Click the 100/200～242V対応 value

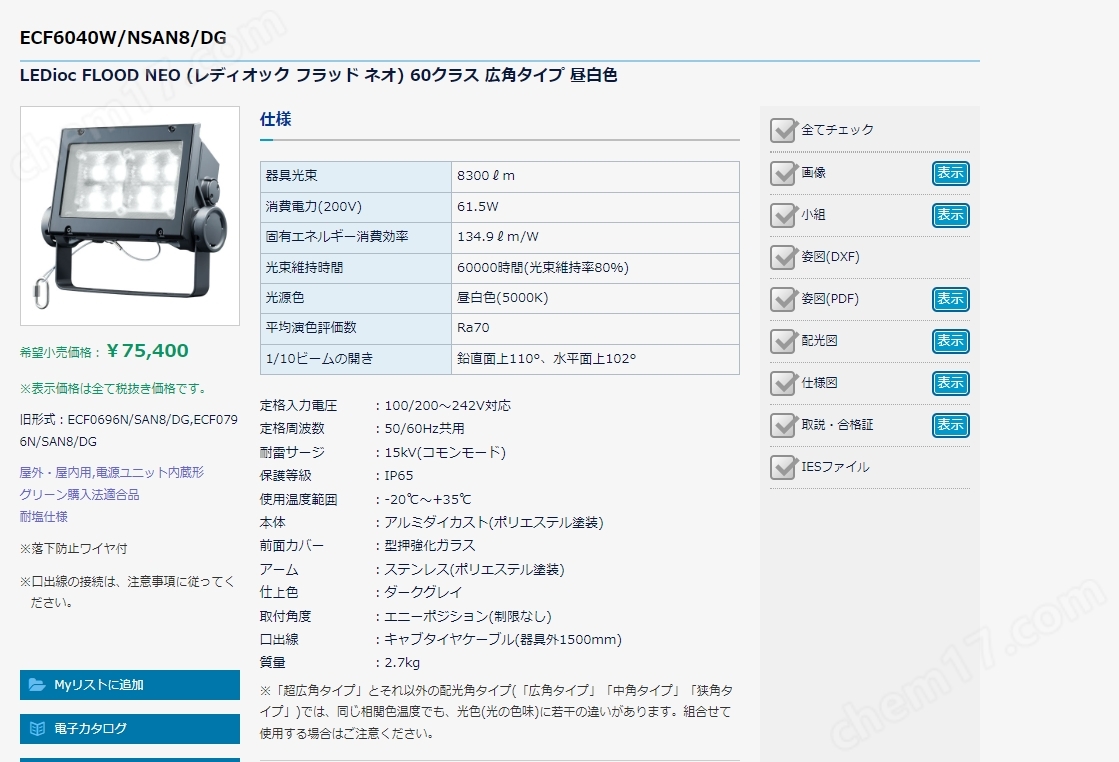coord(447,406)
